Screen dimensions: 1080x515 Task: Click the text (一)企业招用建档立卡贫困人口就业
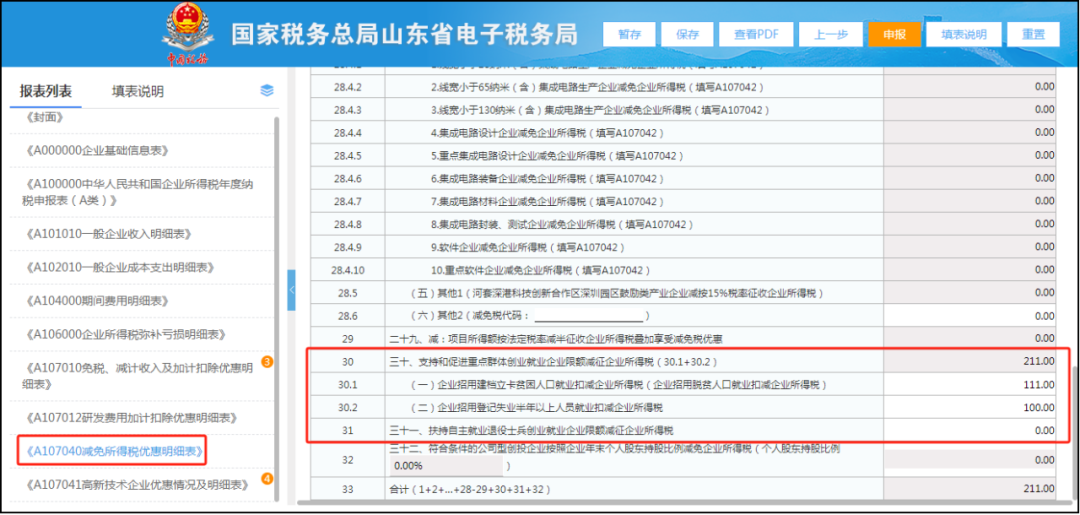pyautogui.click(x=619, y=384)
